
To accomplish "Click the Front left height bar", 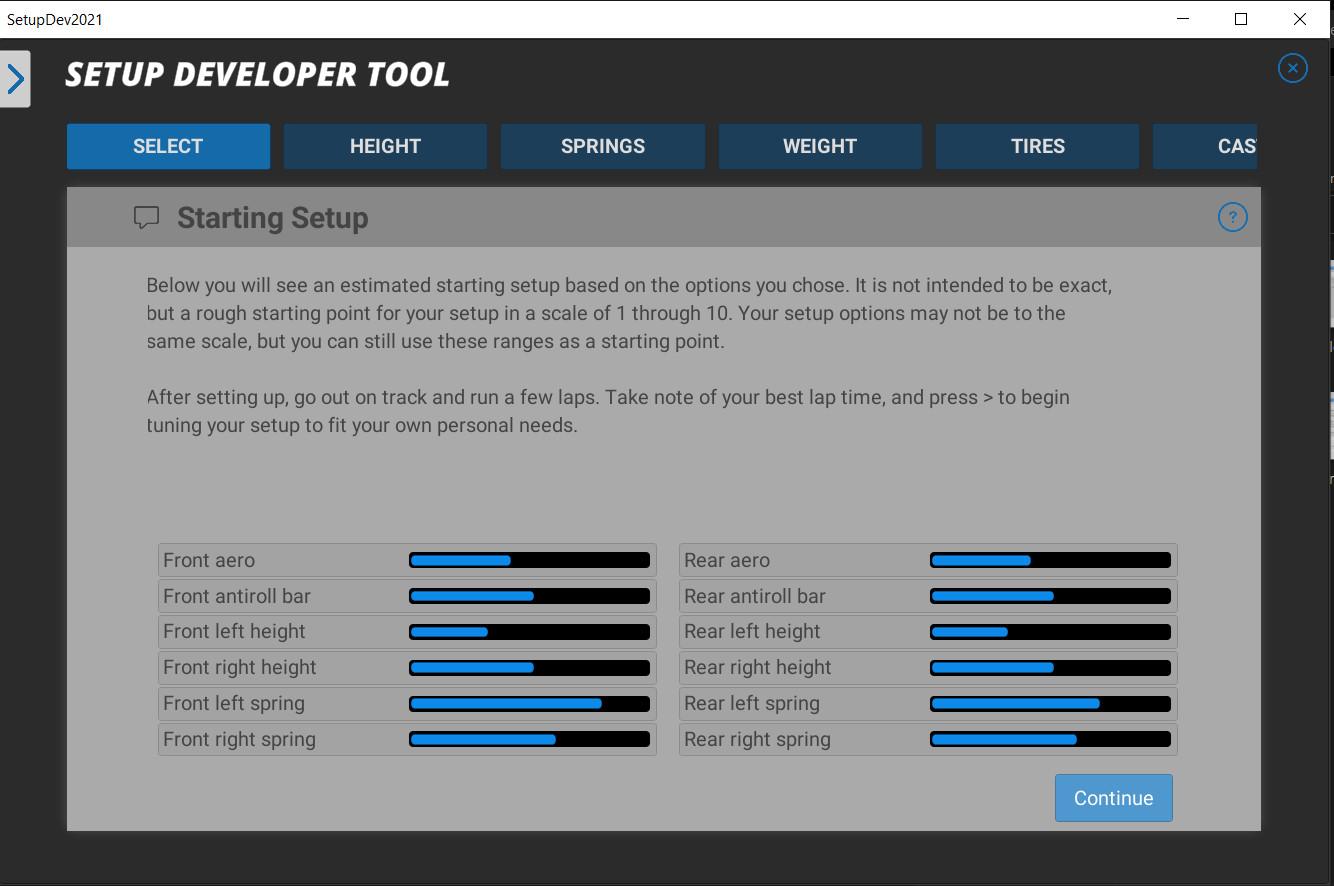I will (x=529, y=631).
